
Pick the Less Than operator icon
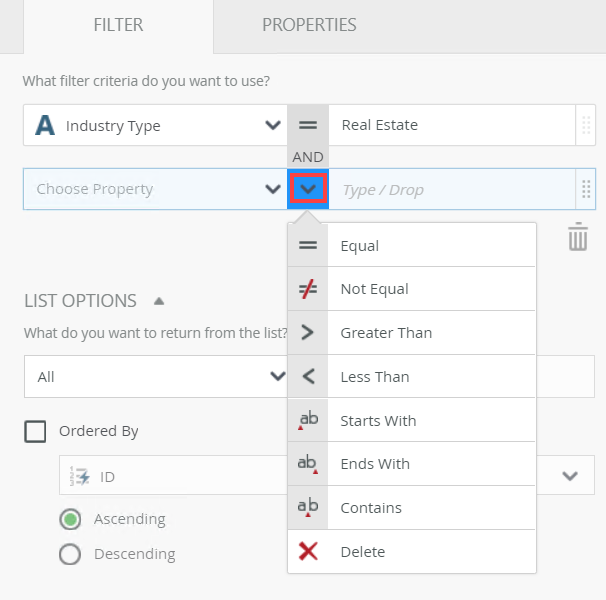(x=308, y=376)
